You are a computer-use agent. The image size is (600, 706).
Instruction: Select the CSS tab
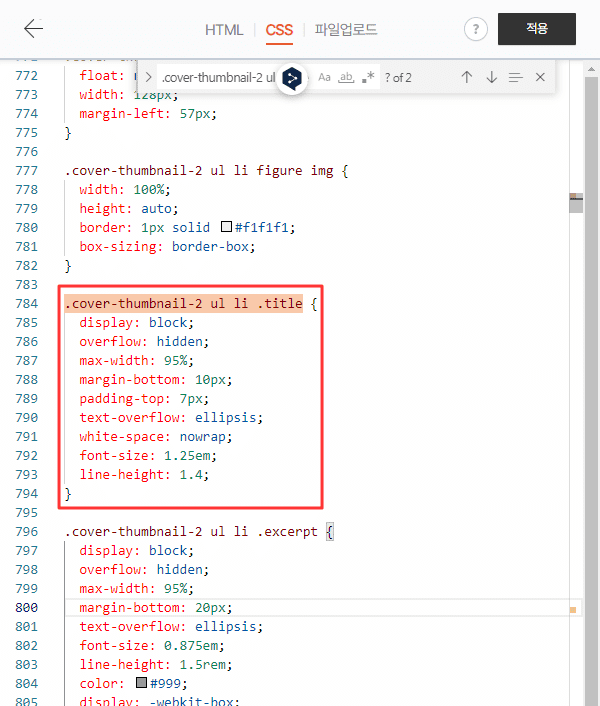[279, 30]
